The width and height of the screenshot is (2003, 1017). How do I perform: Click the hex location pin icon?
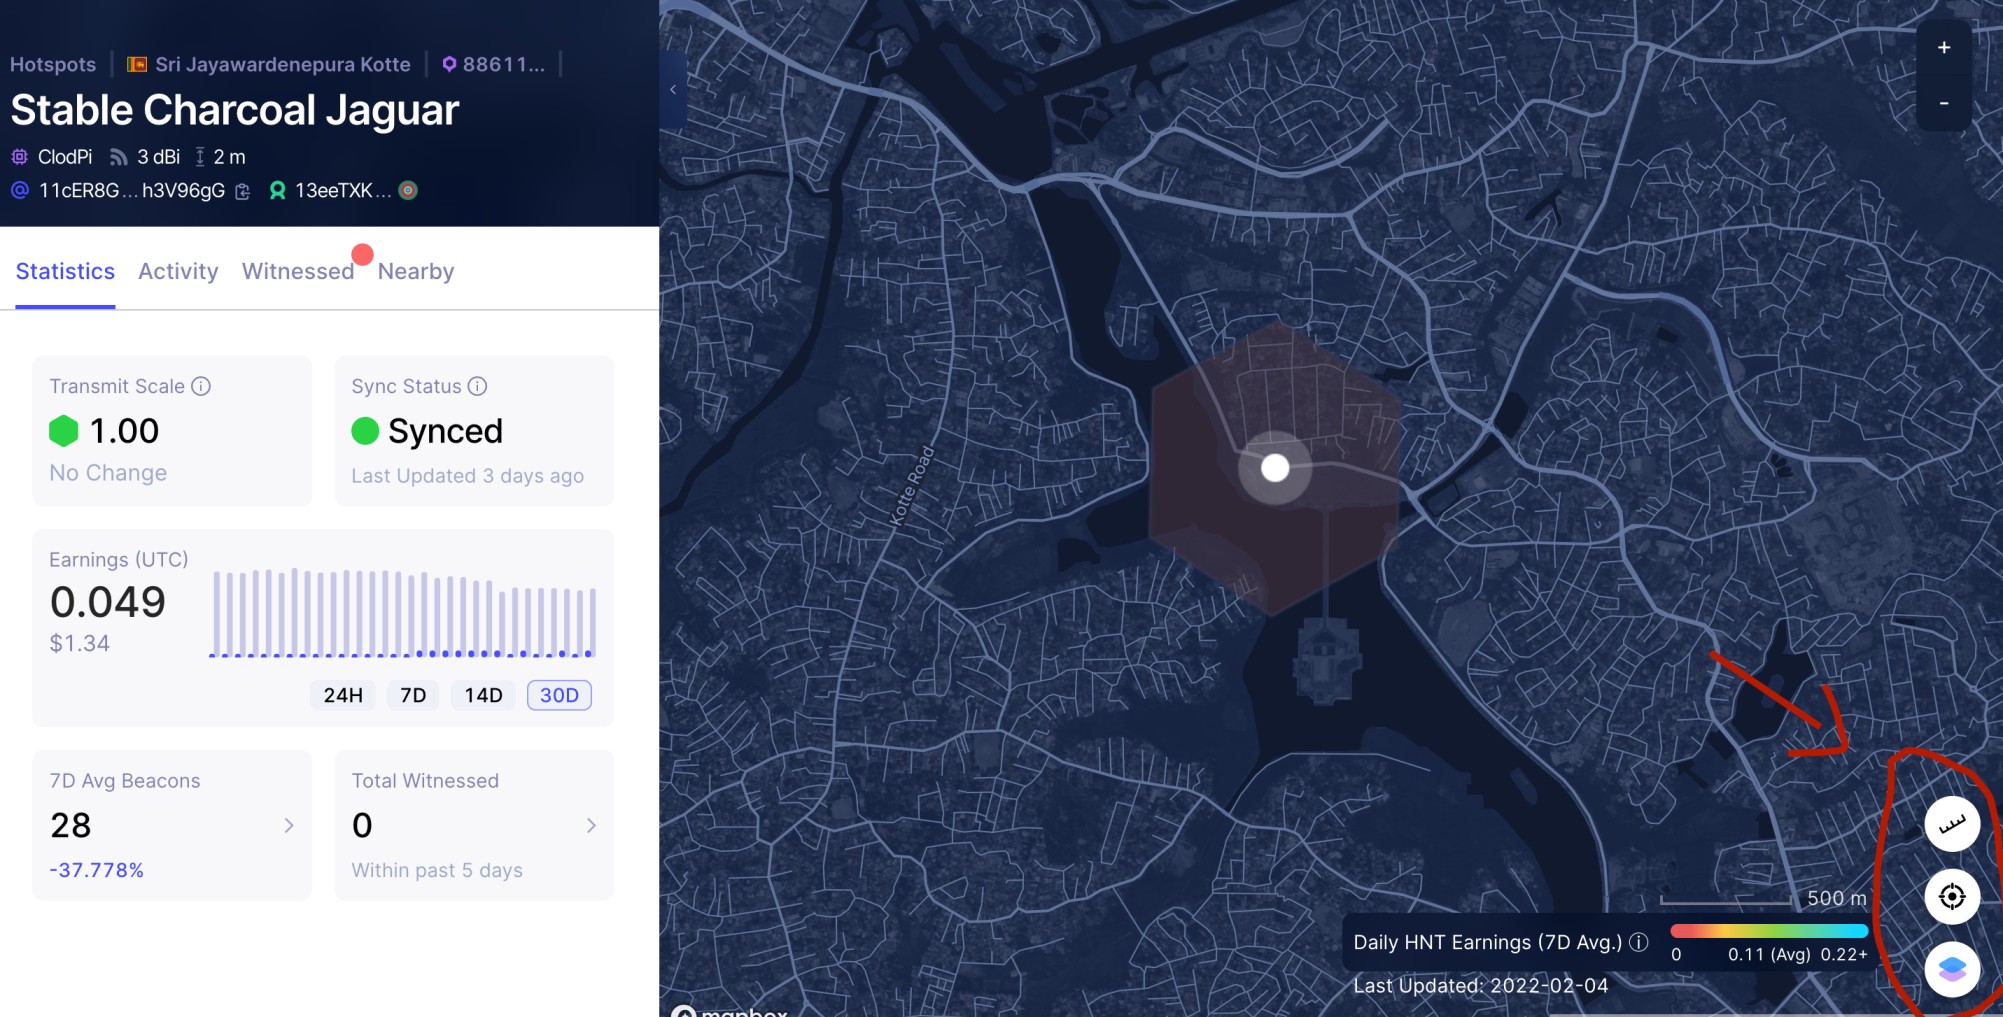(449, 64)
